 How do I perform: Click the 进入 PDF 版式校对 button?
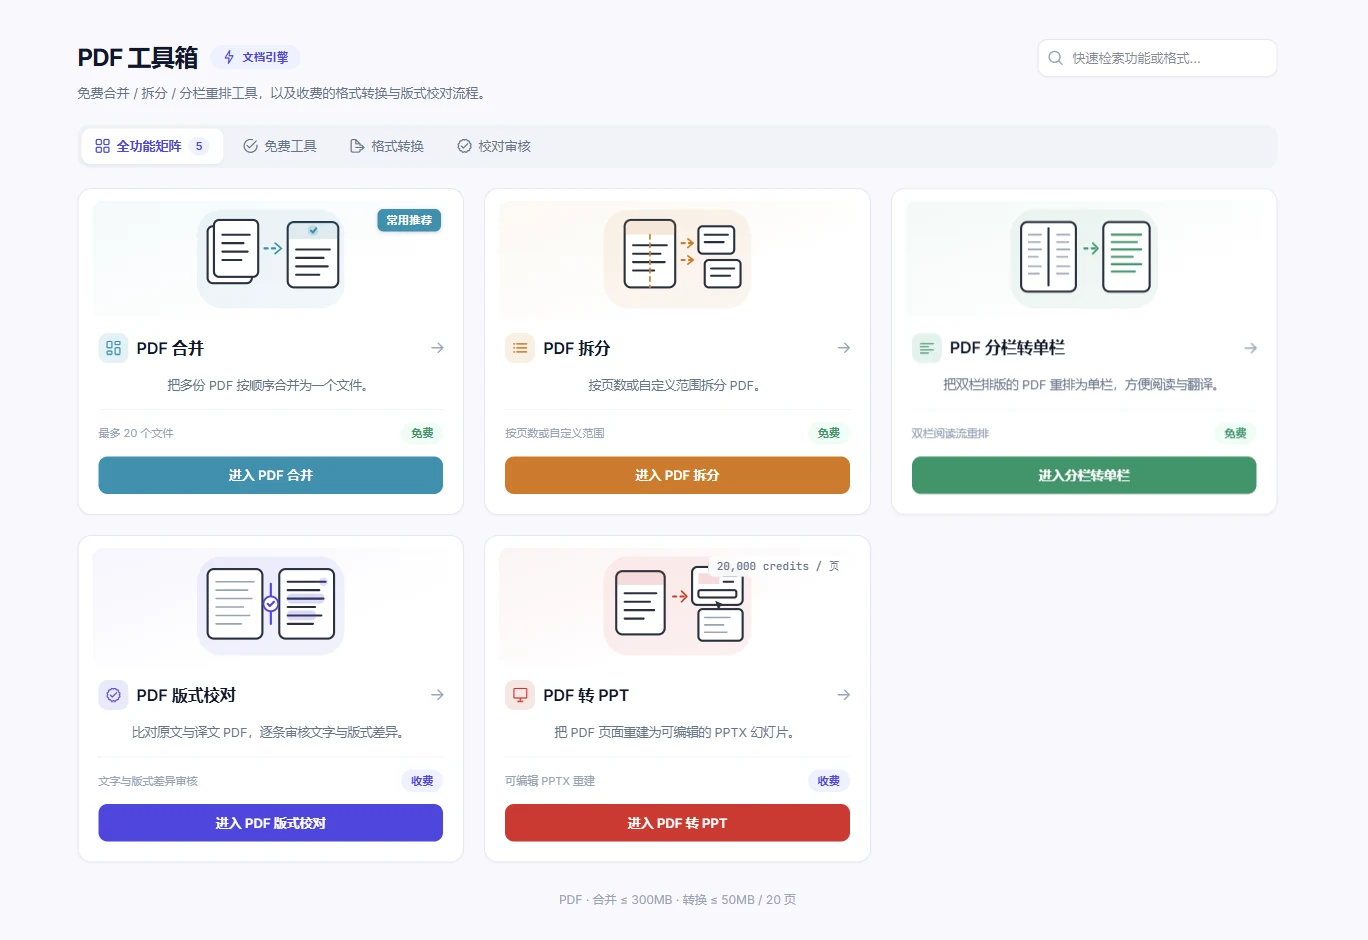271,823
